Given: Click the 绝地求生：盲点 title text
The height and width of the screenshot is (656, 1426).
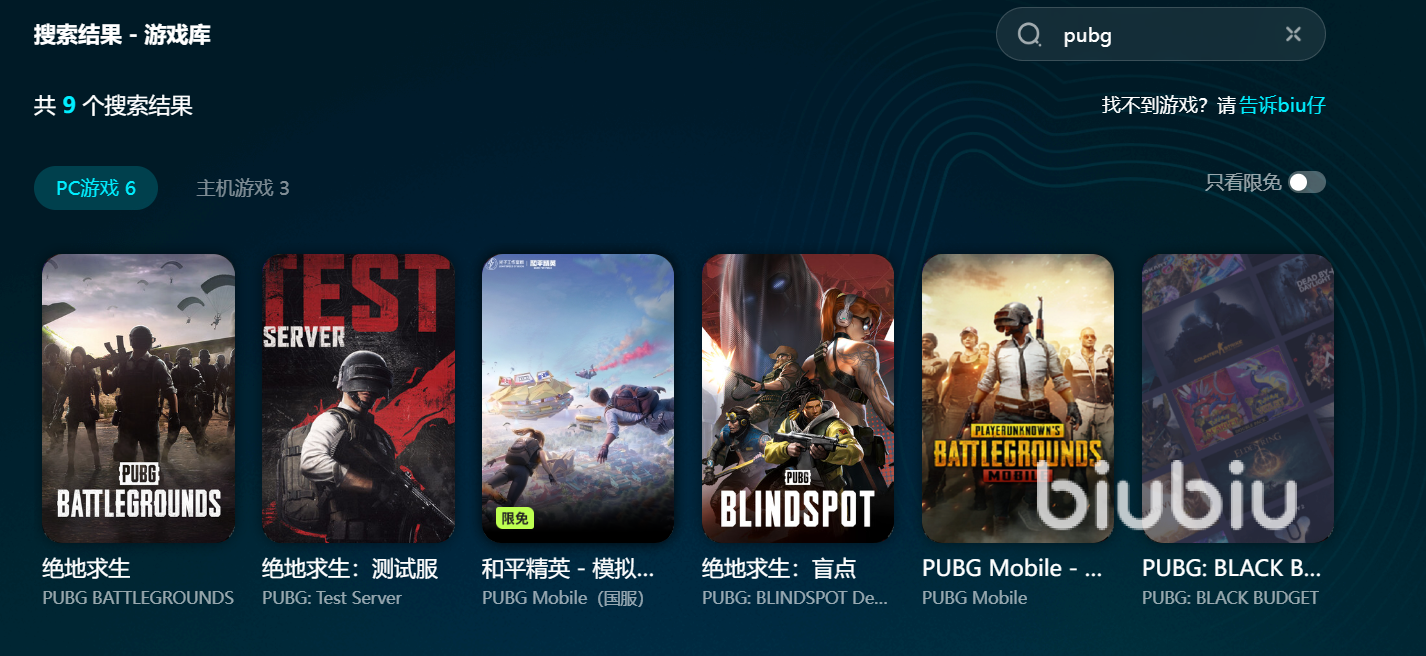Looking at the screenshot, I should (779, 569).
